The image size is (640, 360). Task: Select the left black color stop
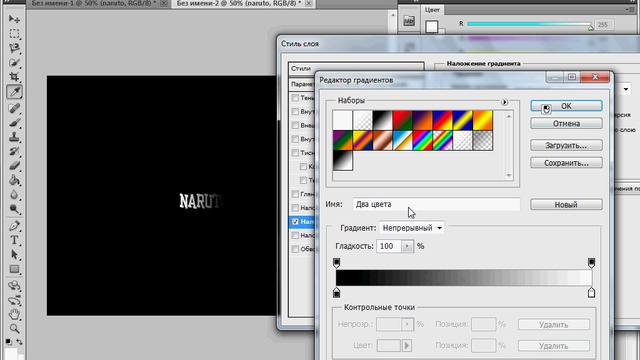(336, 292)
